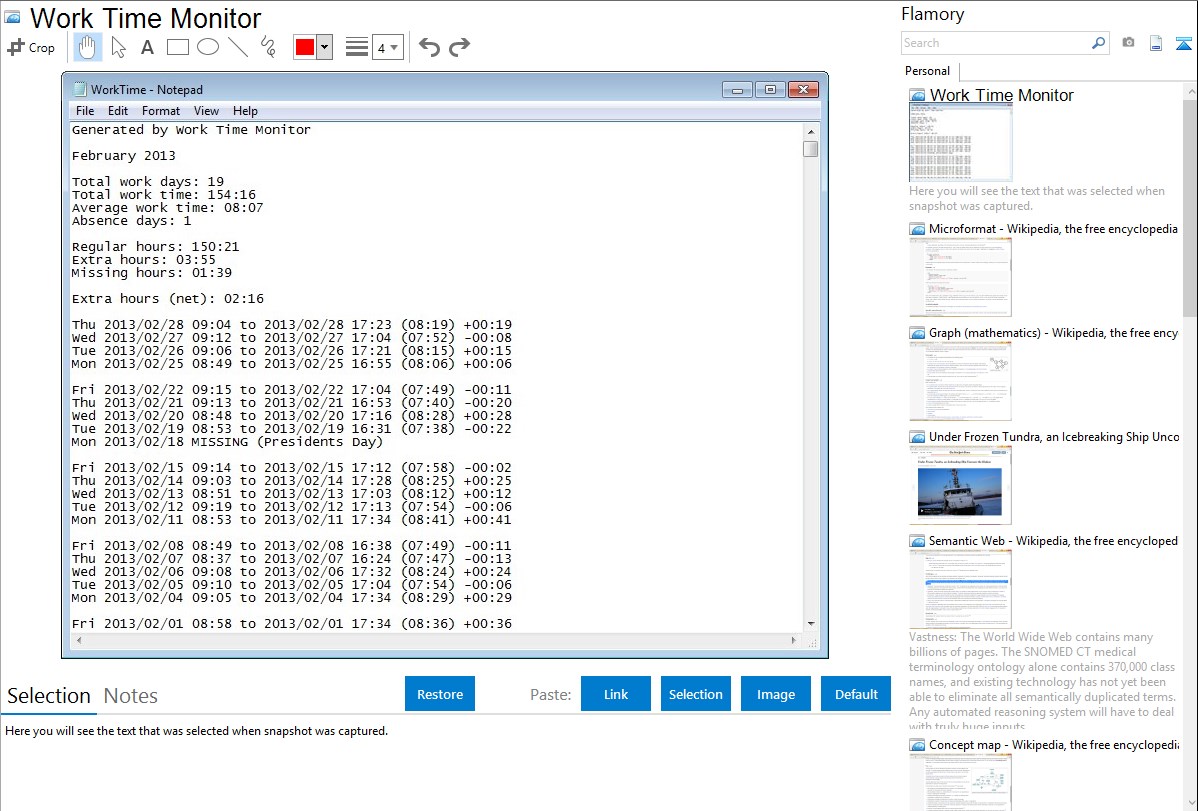Activate the hand pan tool

pyautogui.click(x=88, y=47)
